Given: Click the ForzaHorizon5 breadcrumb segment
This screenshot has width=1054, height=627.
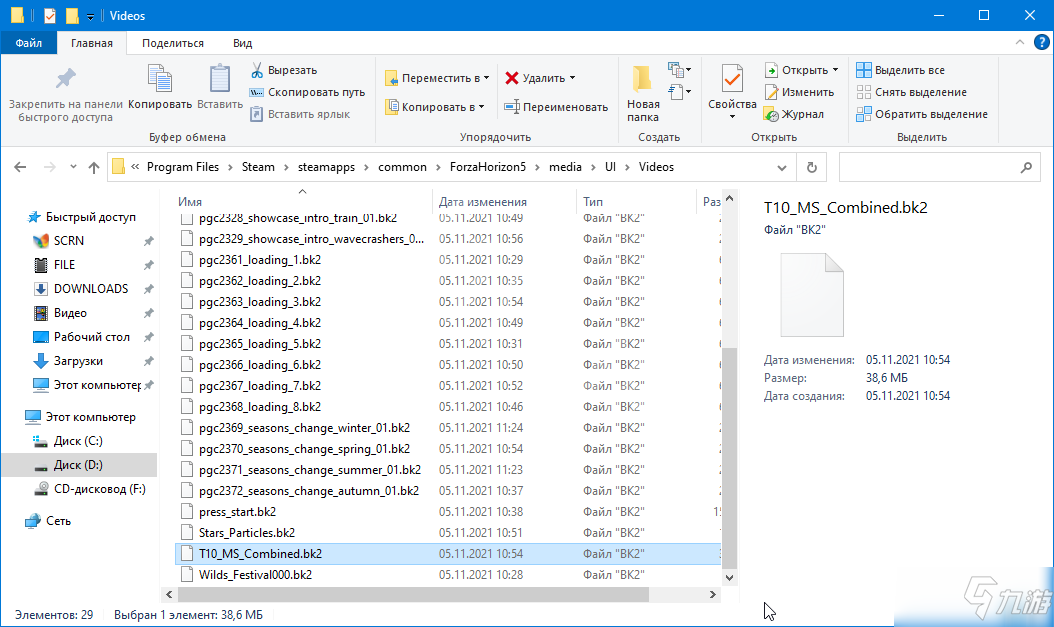Looking at the screenshot, I should coord(488,167).
